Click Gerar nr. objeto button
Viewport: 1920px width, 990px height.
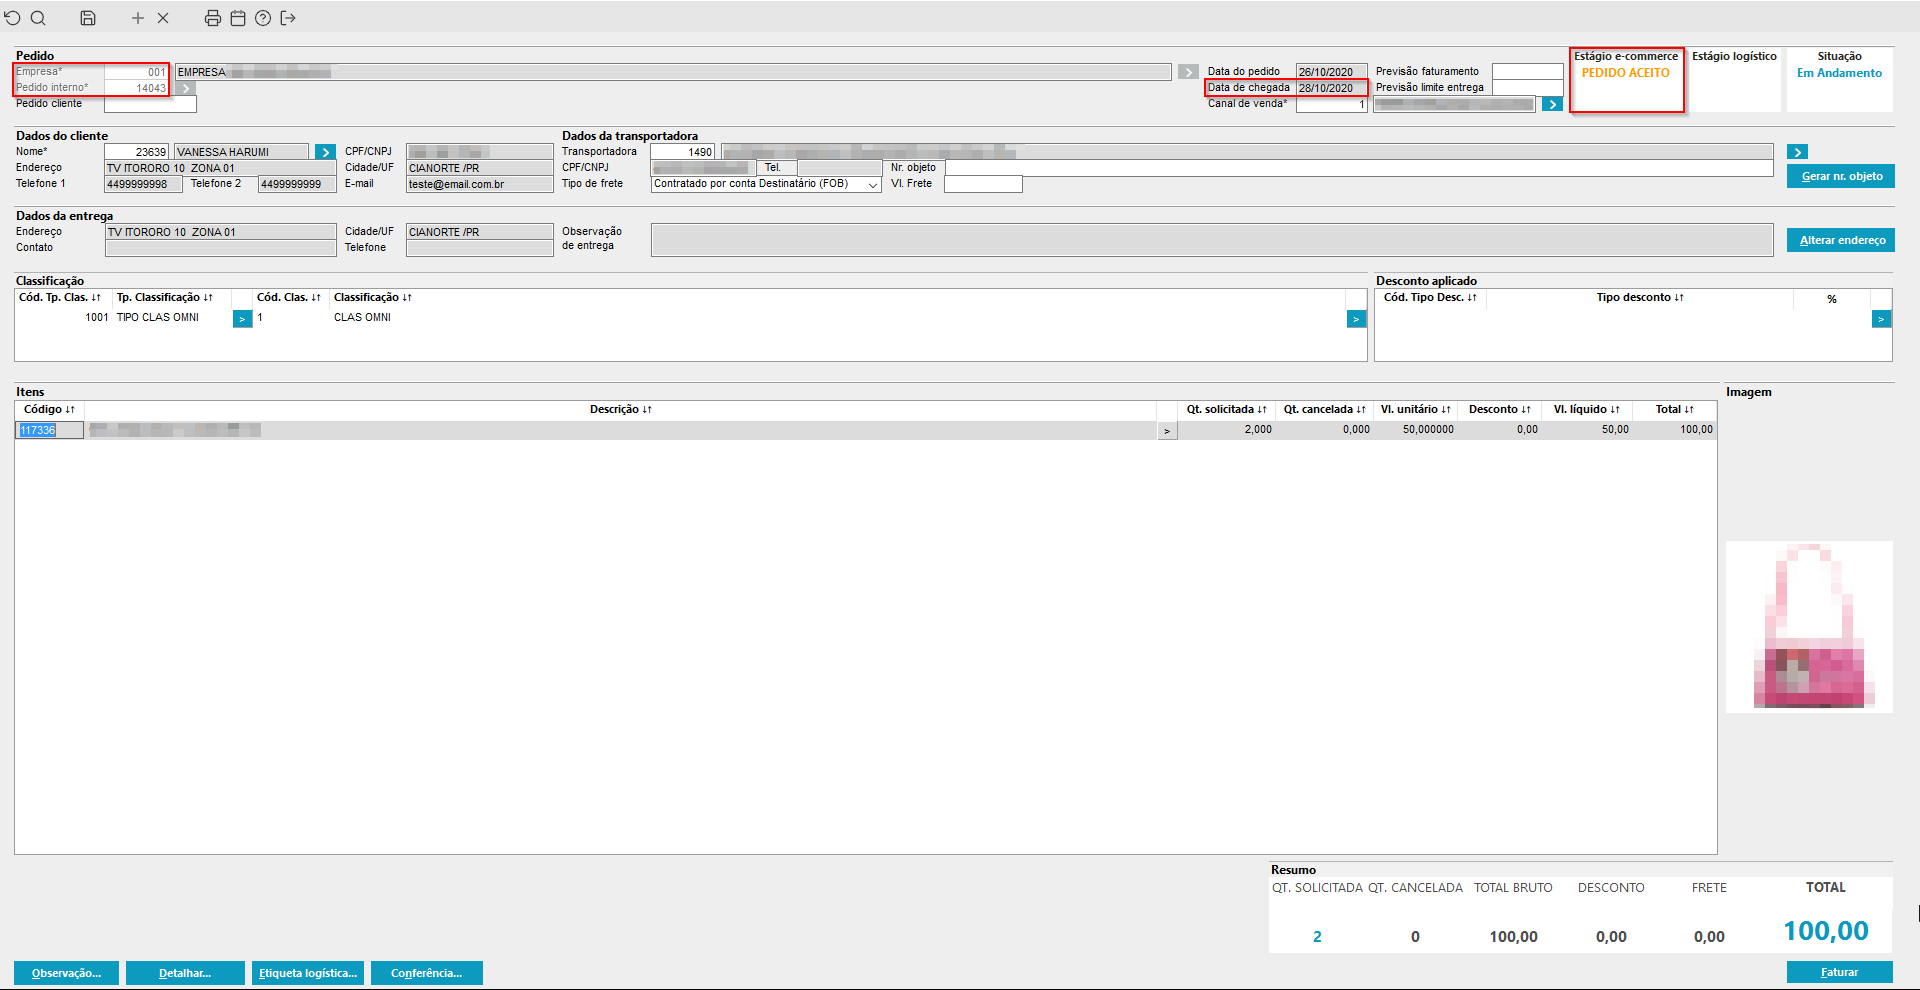click(1841, 176)
